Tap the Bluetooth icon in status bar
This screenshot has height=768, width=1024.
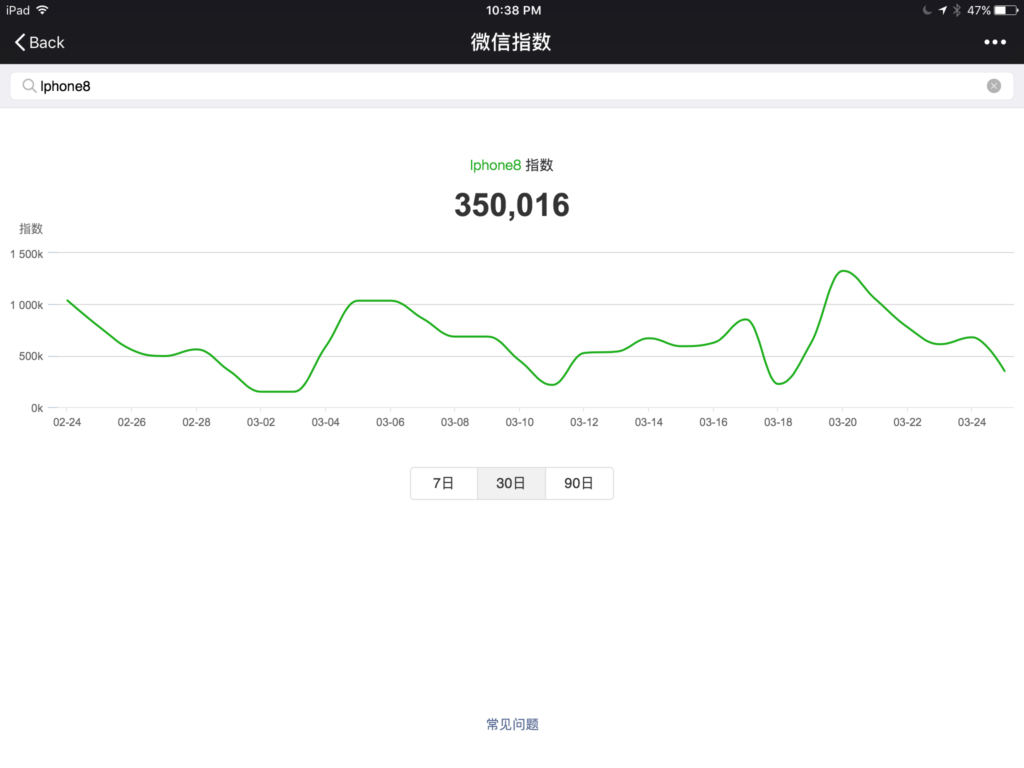[x=957, y=10]
